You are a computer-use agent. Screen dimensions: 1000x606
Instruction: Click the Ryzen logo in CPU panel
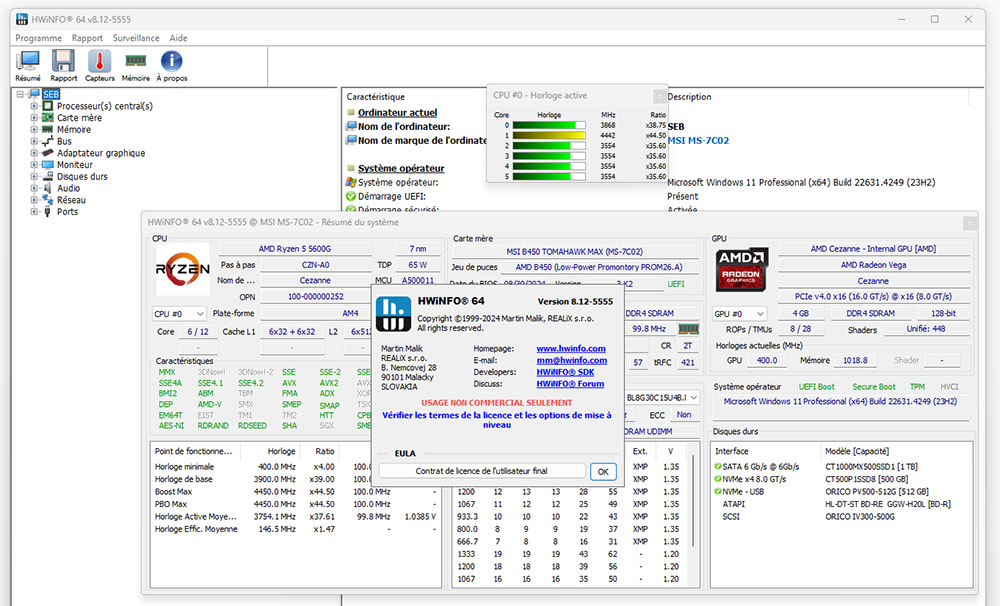(x=182, y=269)
